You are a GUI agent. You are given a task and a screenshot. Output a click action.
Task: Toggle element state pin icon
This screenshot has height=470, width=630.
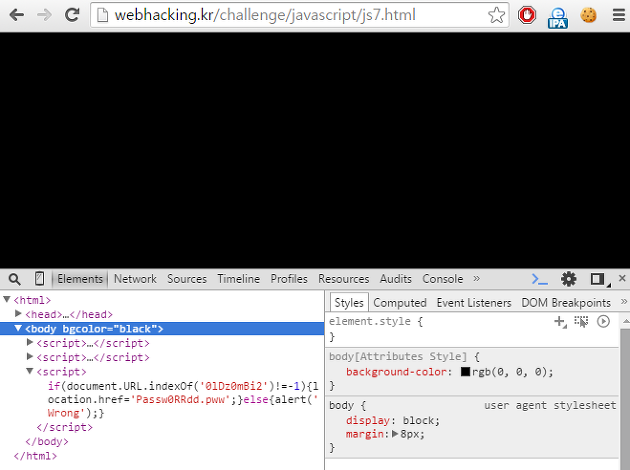click(x=581, y=321)
